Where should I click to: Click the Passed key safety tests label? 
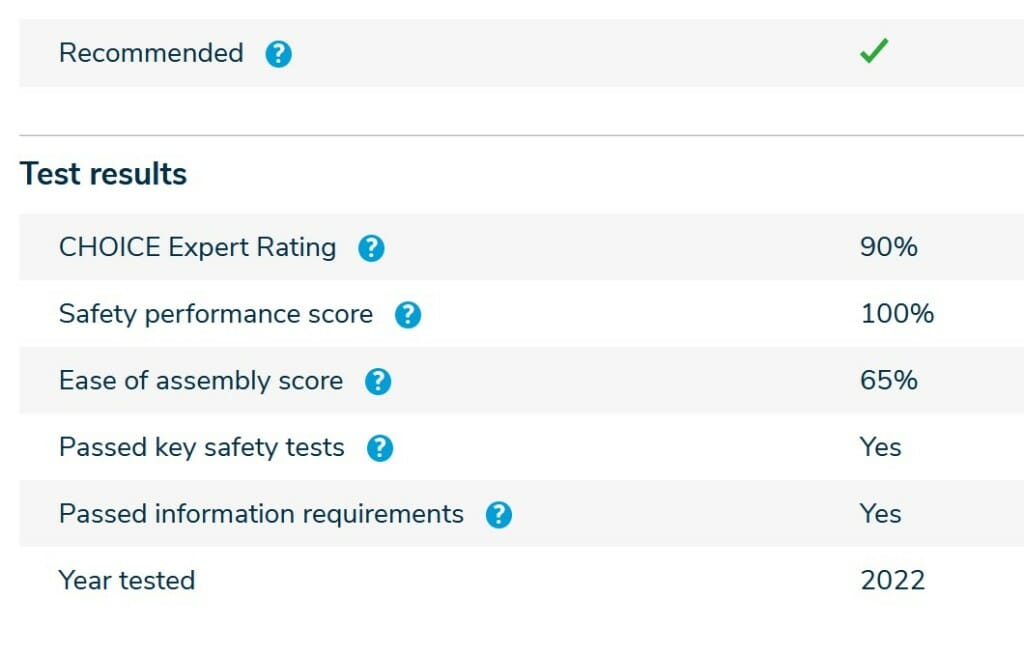coord(201,447)
